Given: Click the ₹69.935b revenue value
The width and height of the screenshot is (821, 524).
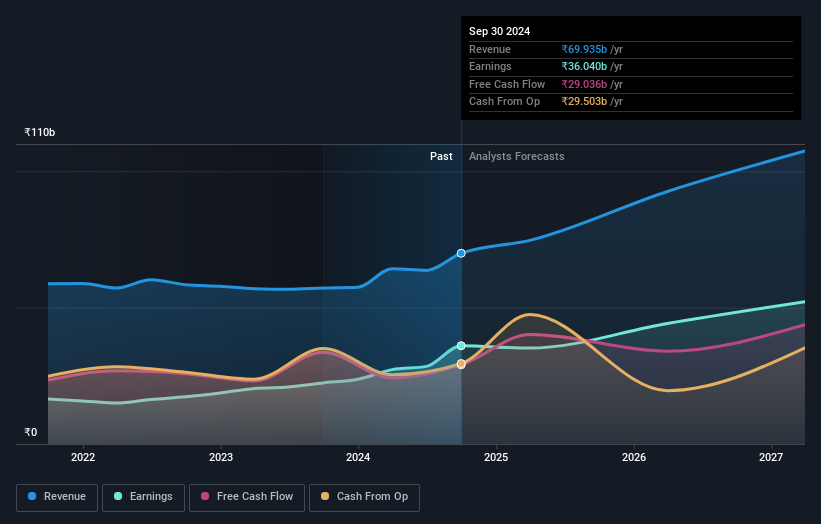Looking at the screenshot, I should click(584, 49).
